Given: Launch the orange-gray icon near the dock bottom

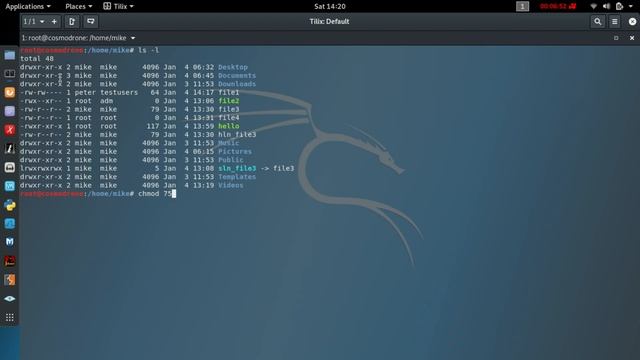Looking at the screenshot, I should [10, 280].
